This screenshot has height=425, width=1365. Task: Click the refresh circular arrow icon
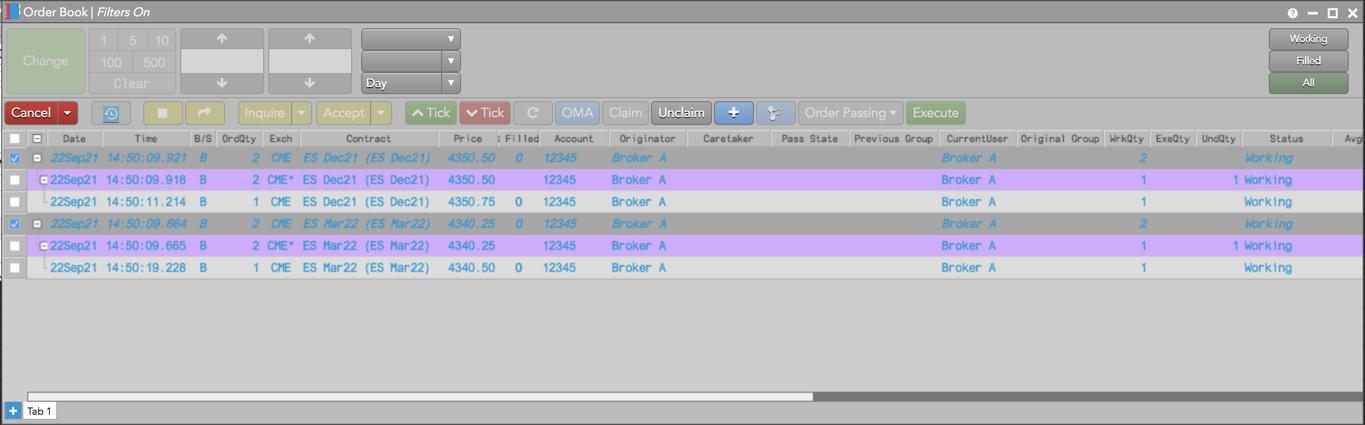pos(533,113)
